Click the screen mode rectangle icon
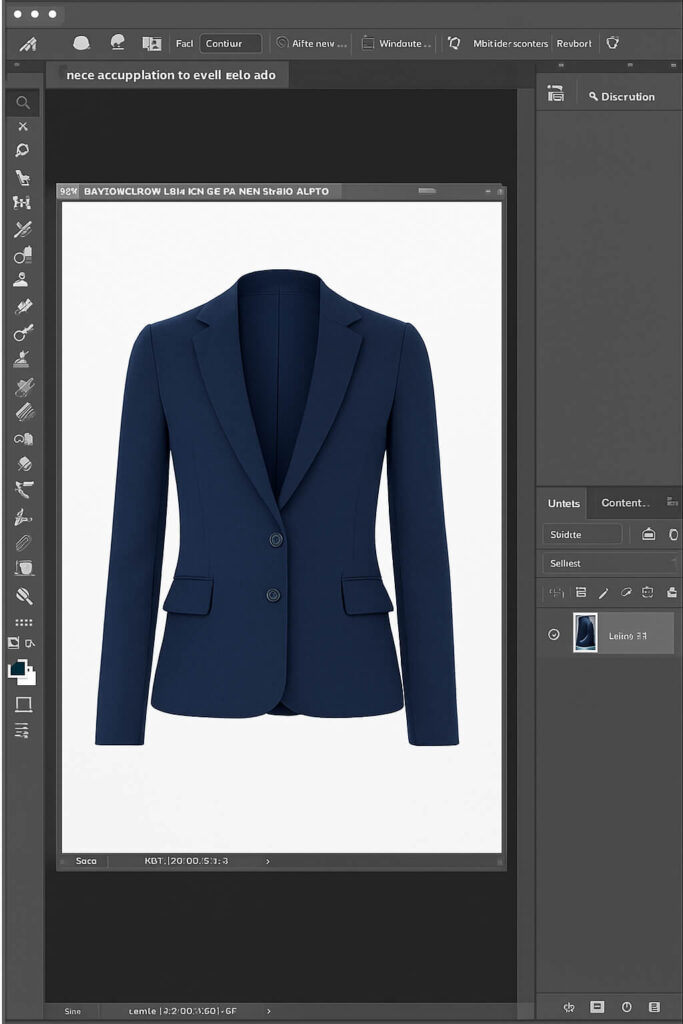Image resolution: width=683 pixels, height=1024 pixels. [x=23, y=705]
